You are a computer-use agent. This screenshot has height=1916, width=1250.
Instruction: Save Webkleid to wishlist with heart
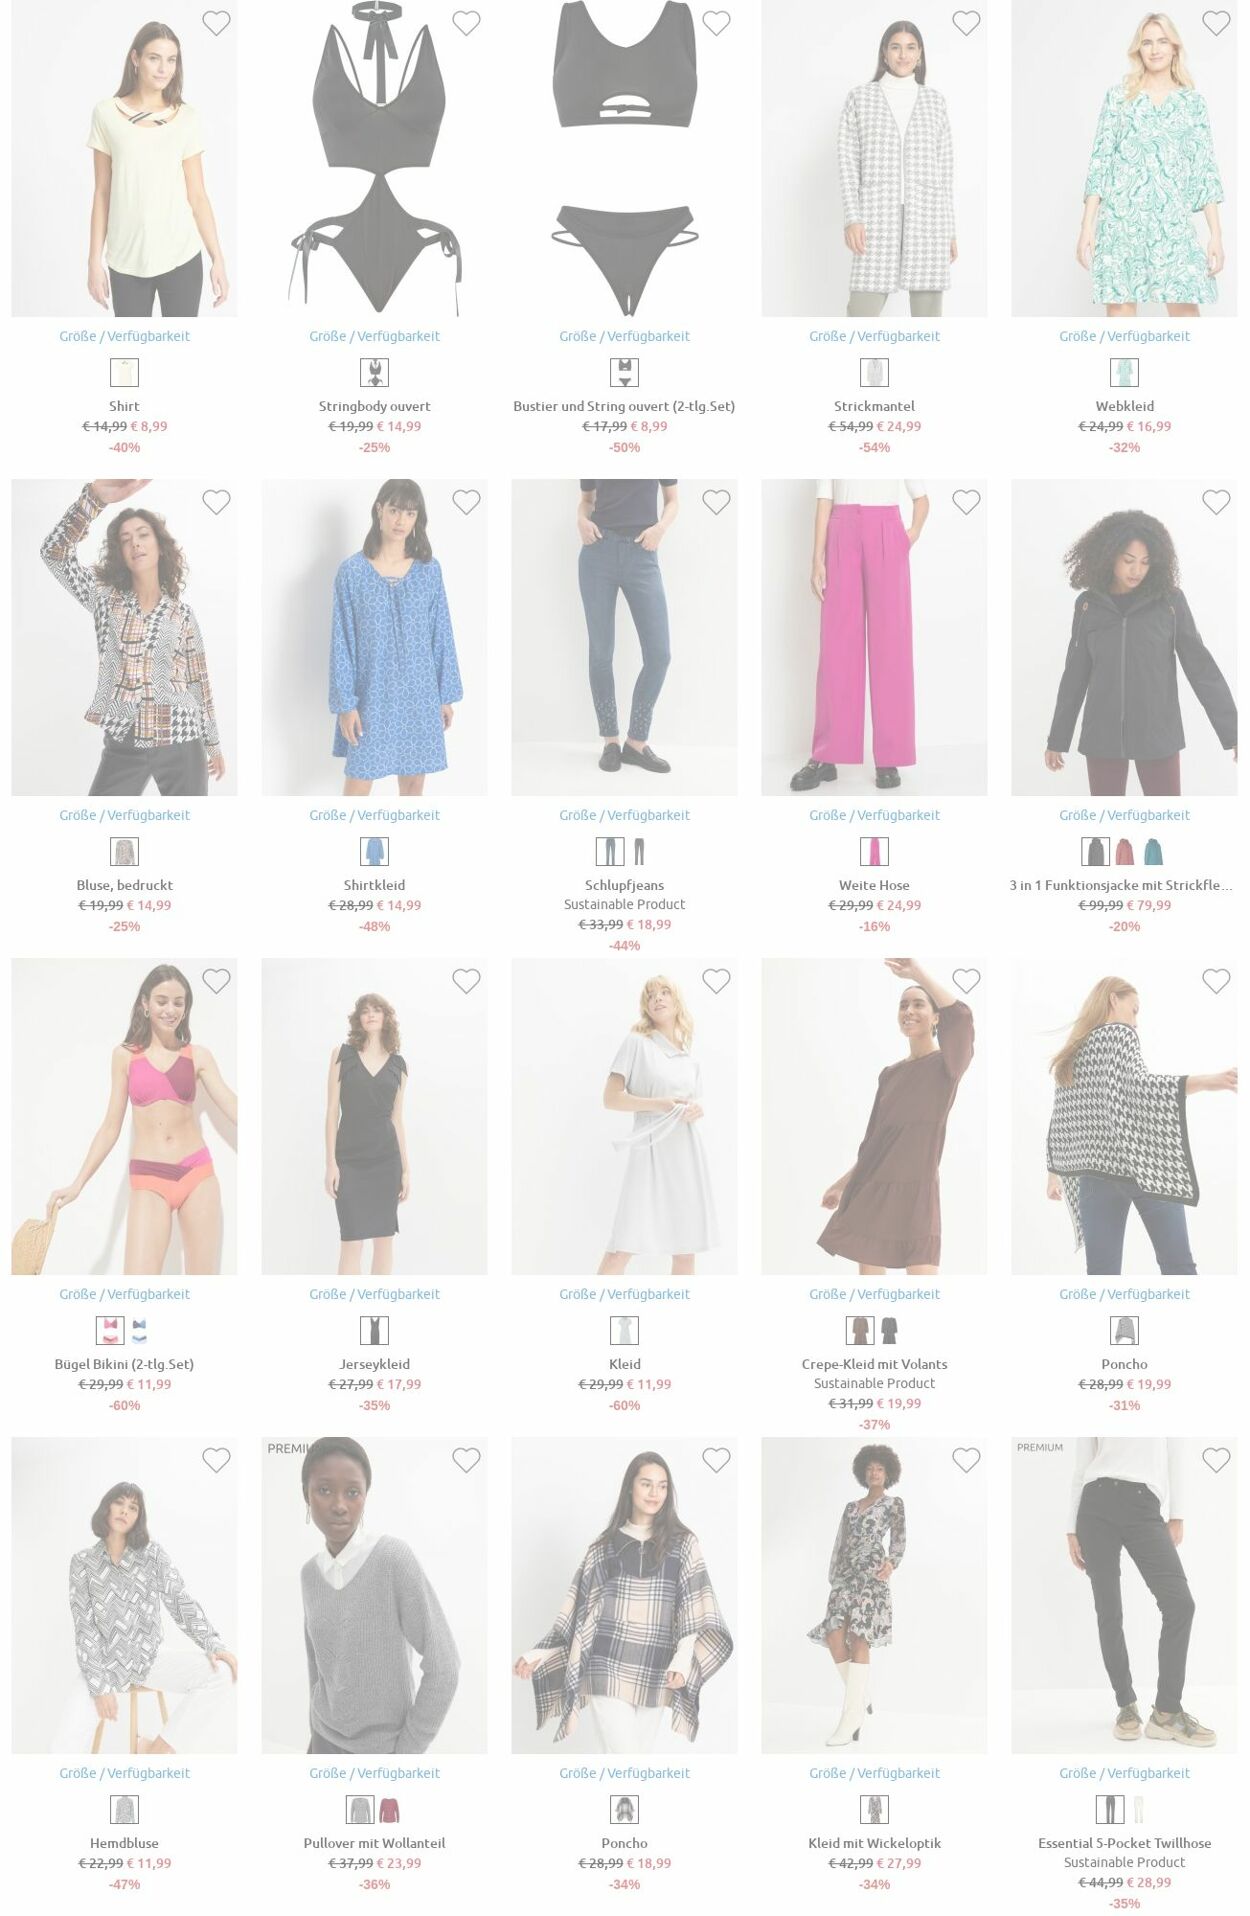(x=1216, y=23)
